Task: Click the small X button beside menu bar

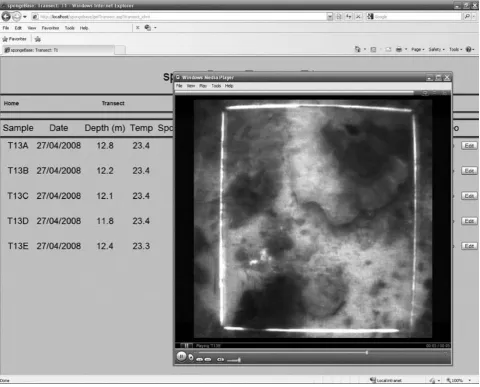Action: pos(137,28)
